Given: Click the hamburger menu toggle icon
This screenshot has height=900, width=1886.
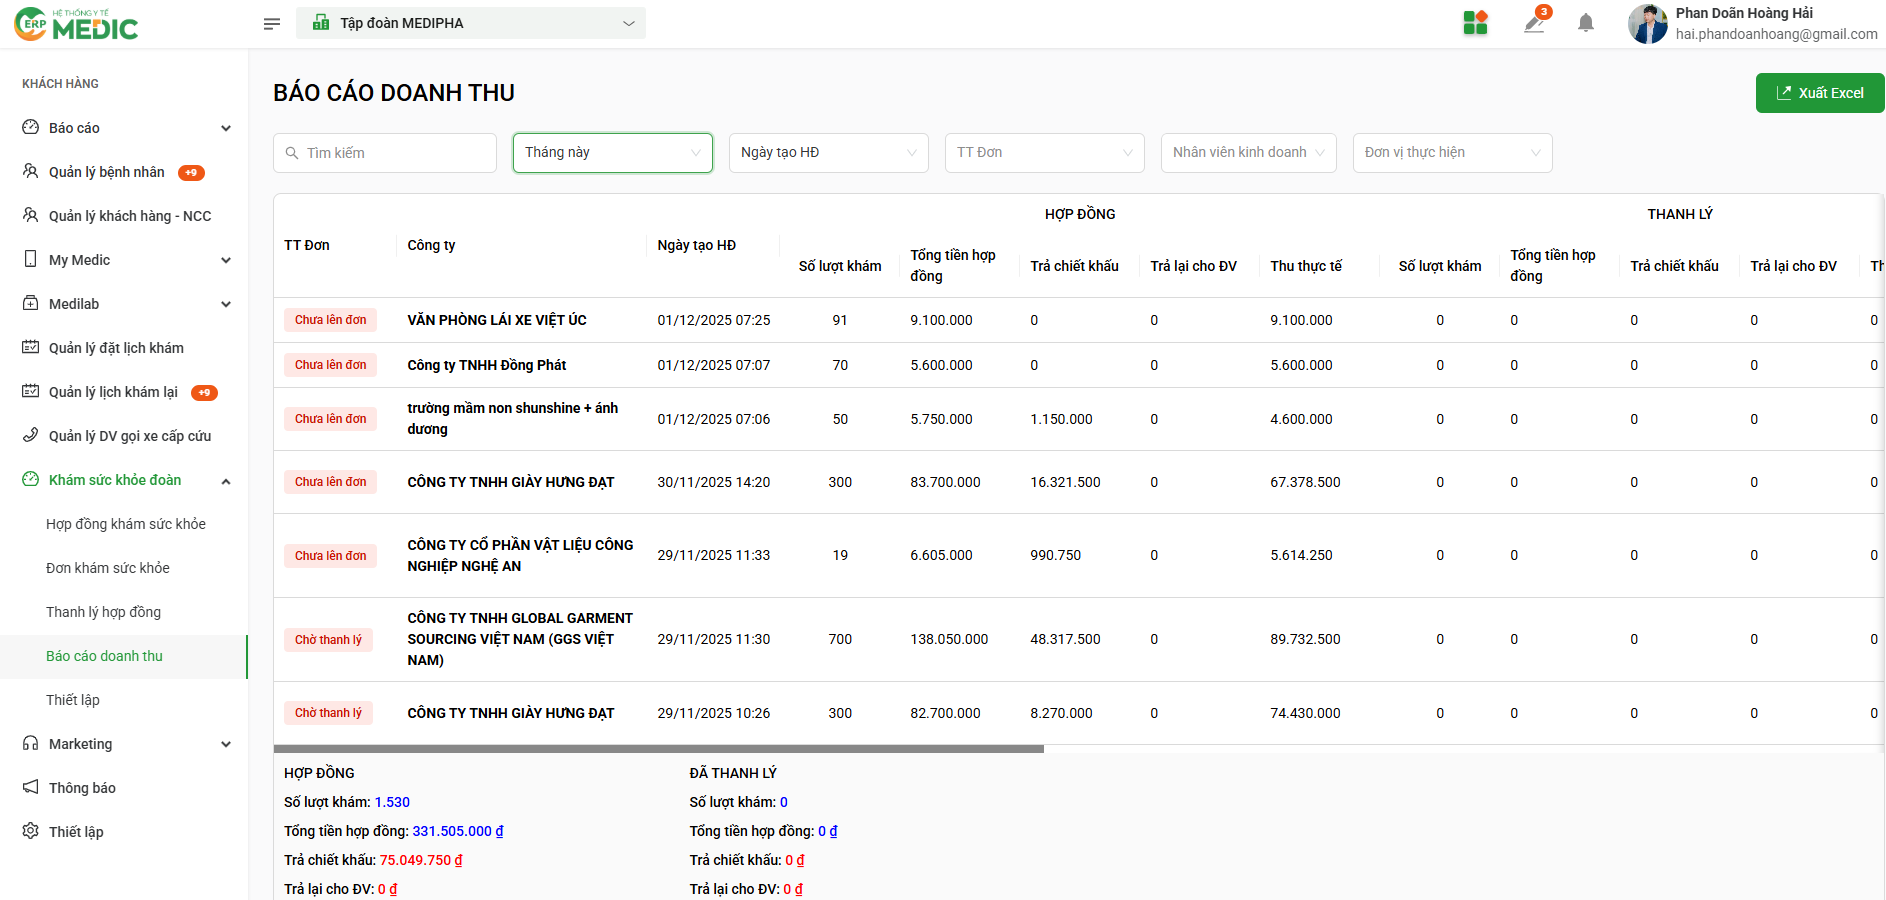Looking at the screenshot, I should click(x=271, y=23).
